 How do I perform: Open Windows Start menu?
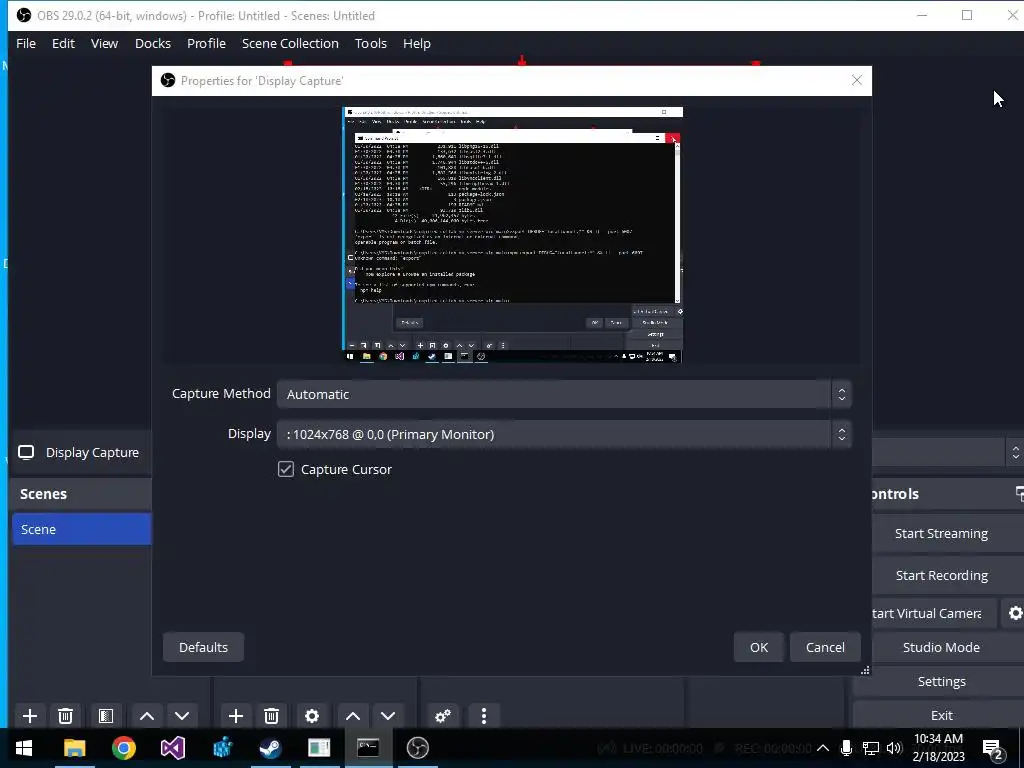point(24,748)
